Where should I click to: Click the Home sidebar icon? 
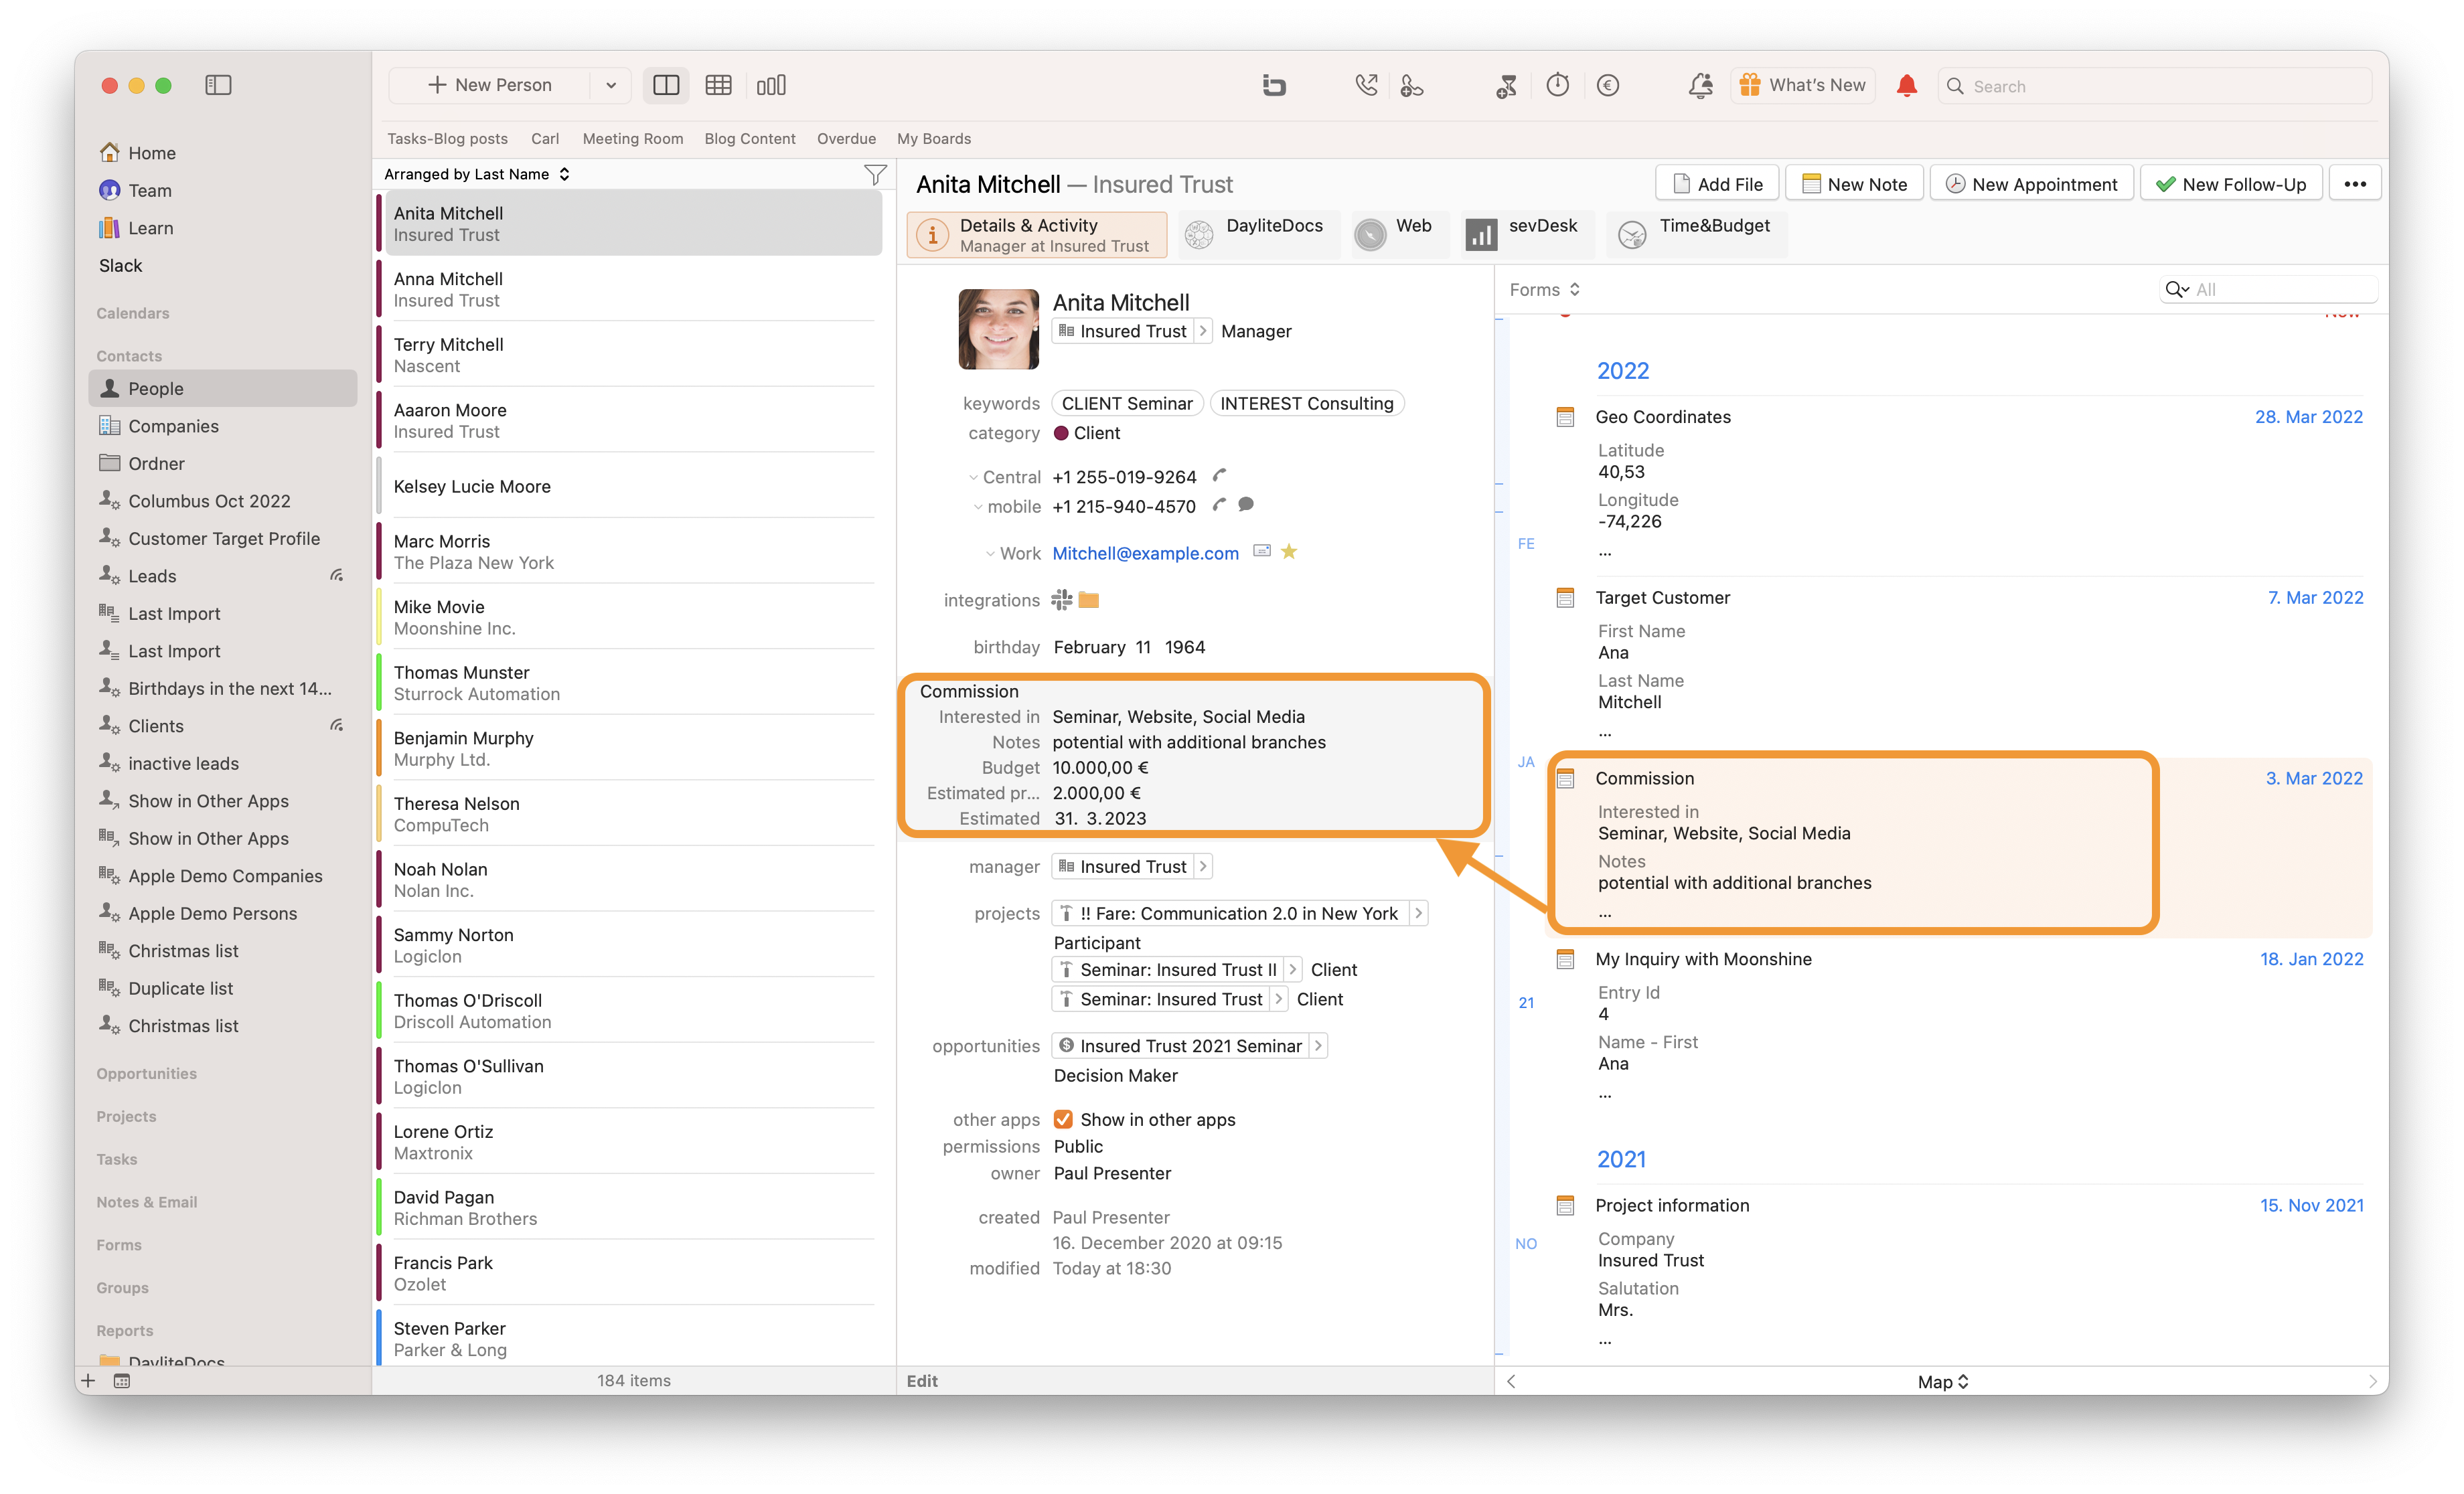click(x=110, y=152)
